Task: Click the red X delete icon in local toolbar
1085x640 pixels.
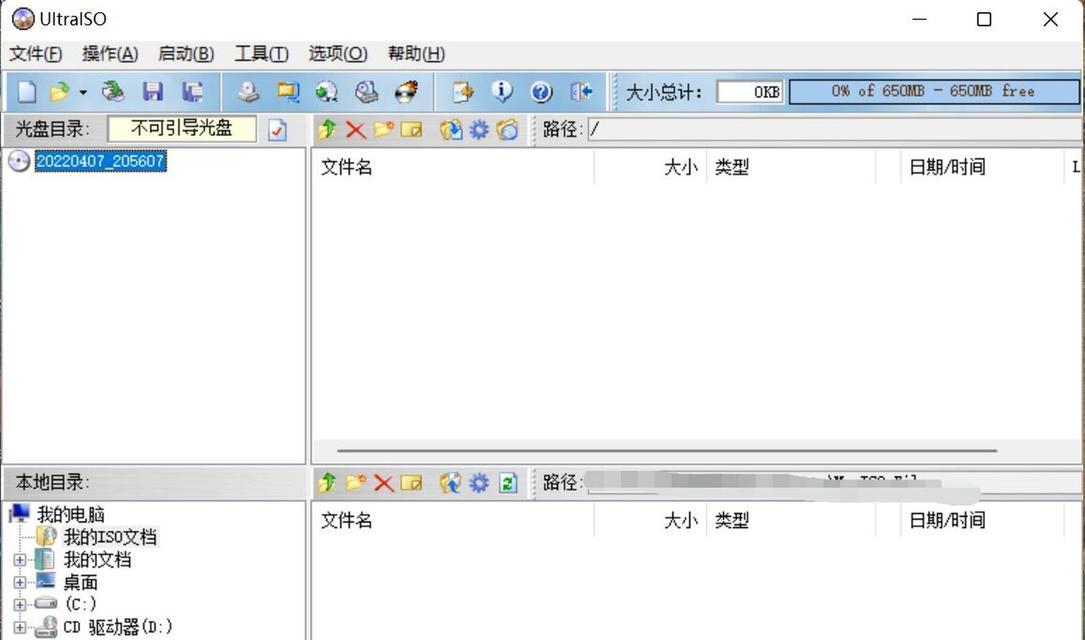Action: [383, 482]
